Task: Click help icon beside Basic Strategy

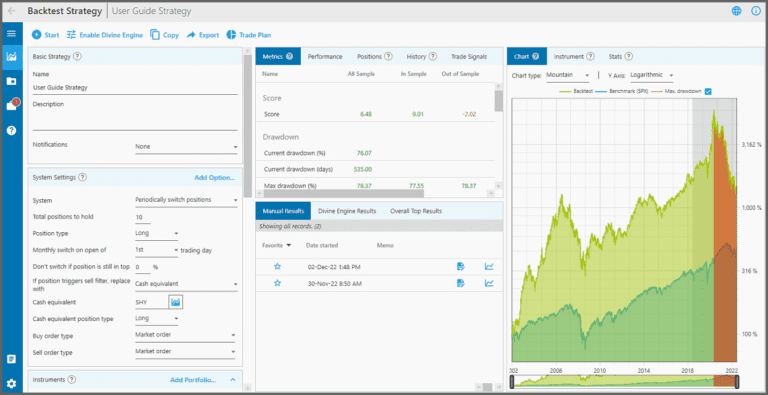Action: coord(77,56)
